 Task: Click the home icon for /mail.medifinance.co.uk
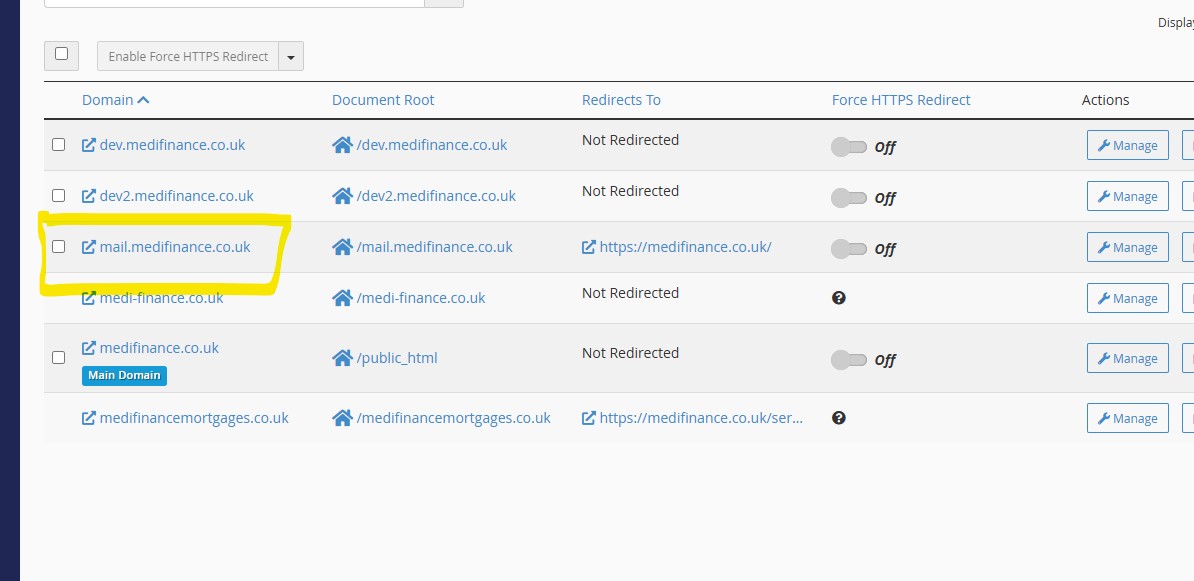pos(340,246)
